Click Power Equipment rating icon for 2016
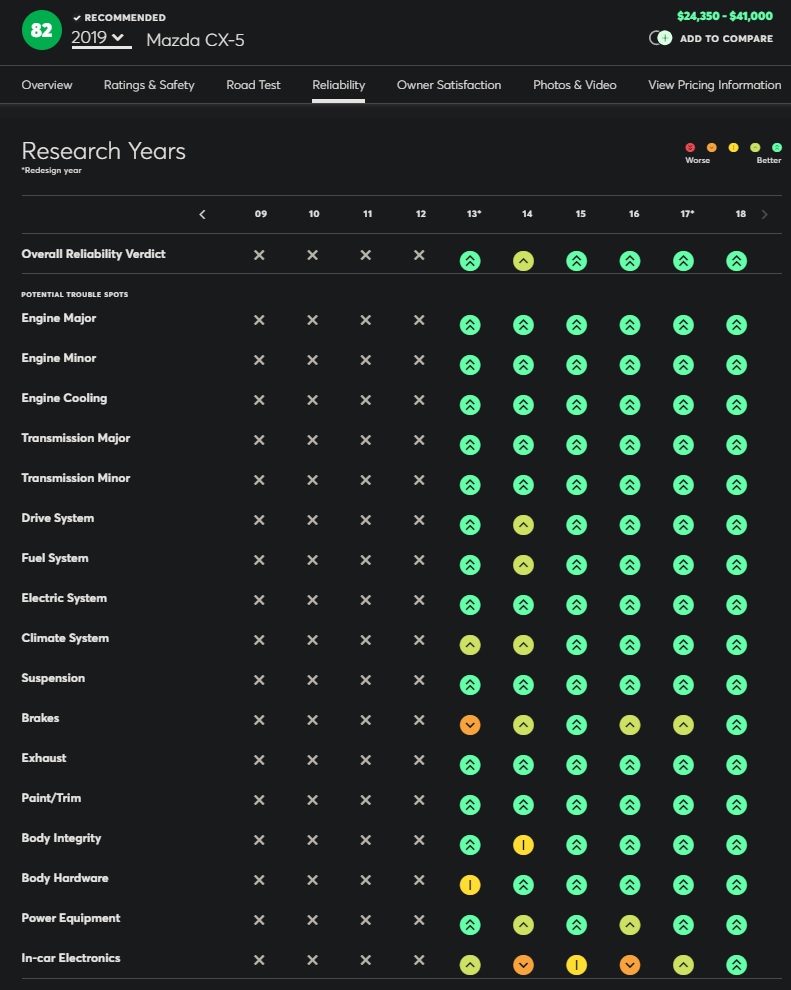Viewport: 791px width, 990px height. [x=630, y=925]
